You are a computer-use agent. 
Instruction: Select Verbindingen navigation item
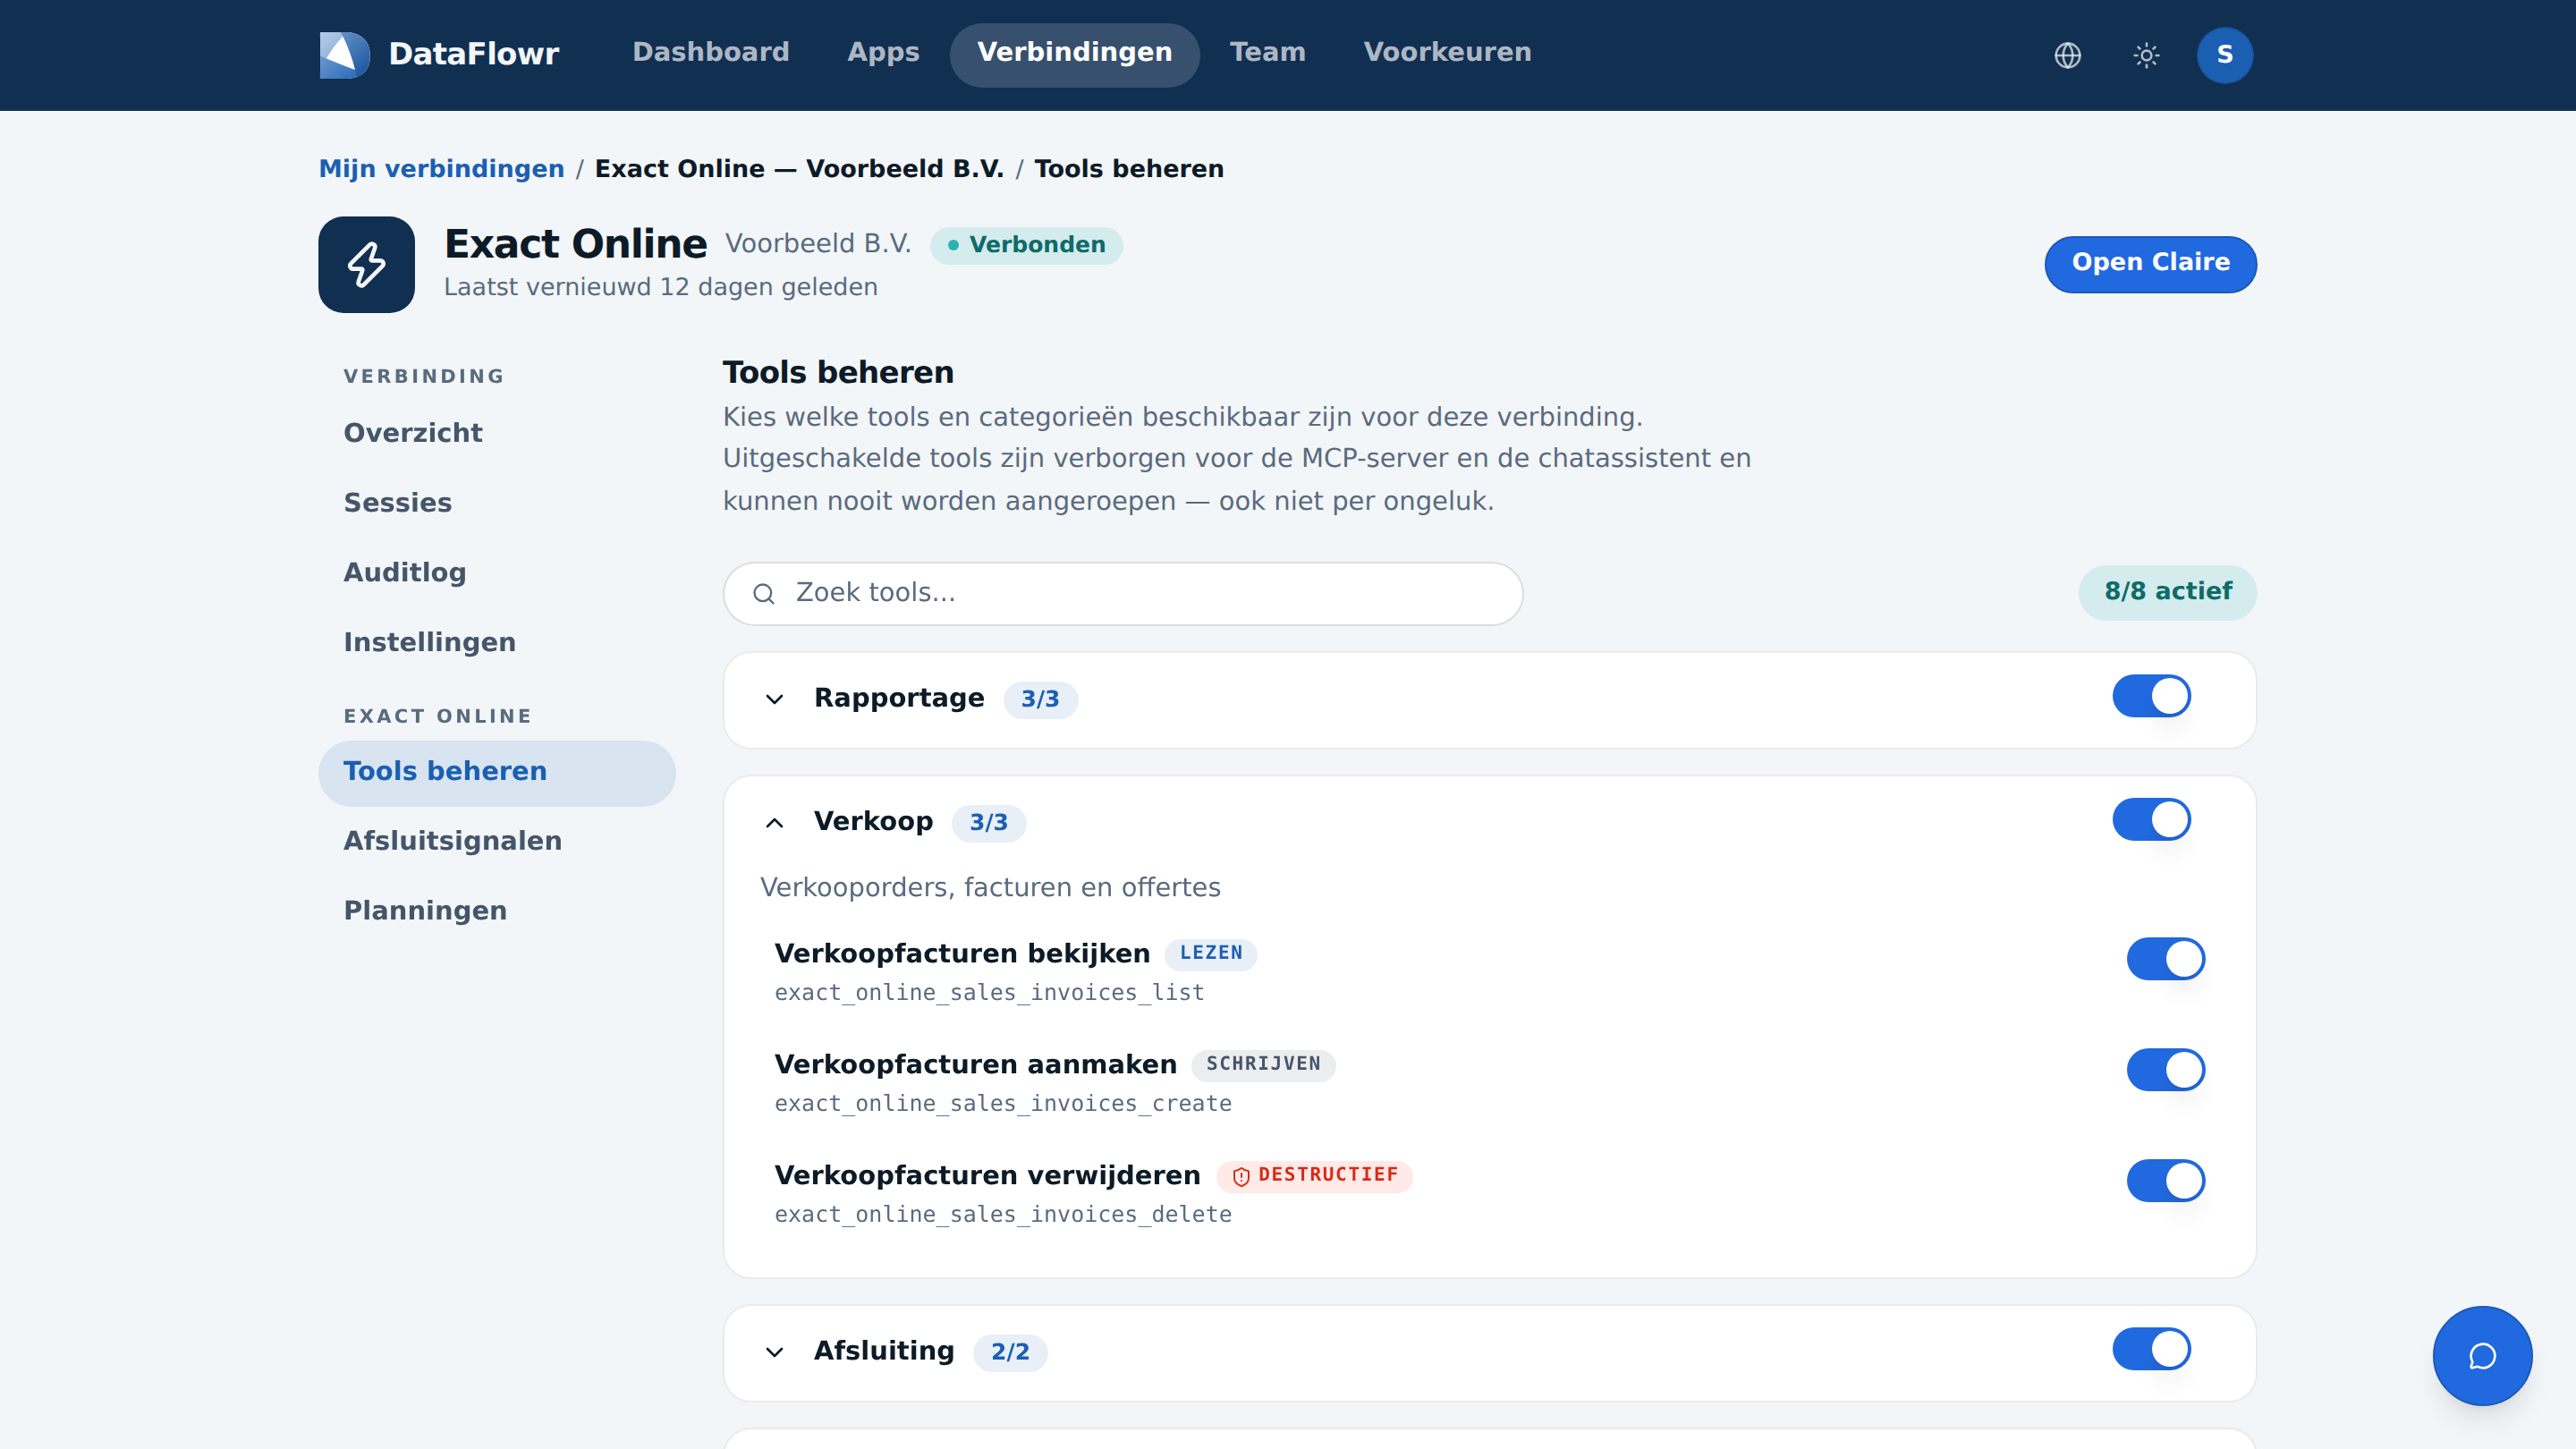[x=1074, y=53]
